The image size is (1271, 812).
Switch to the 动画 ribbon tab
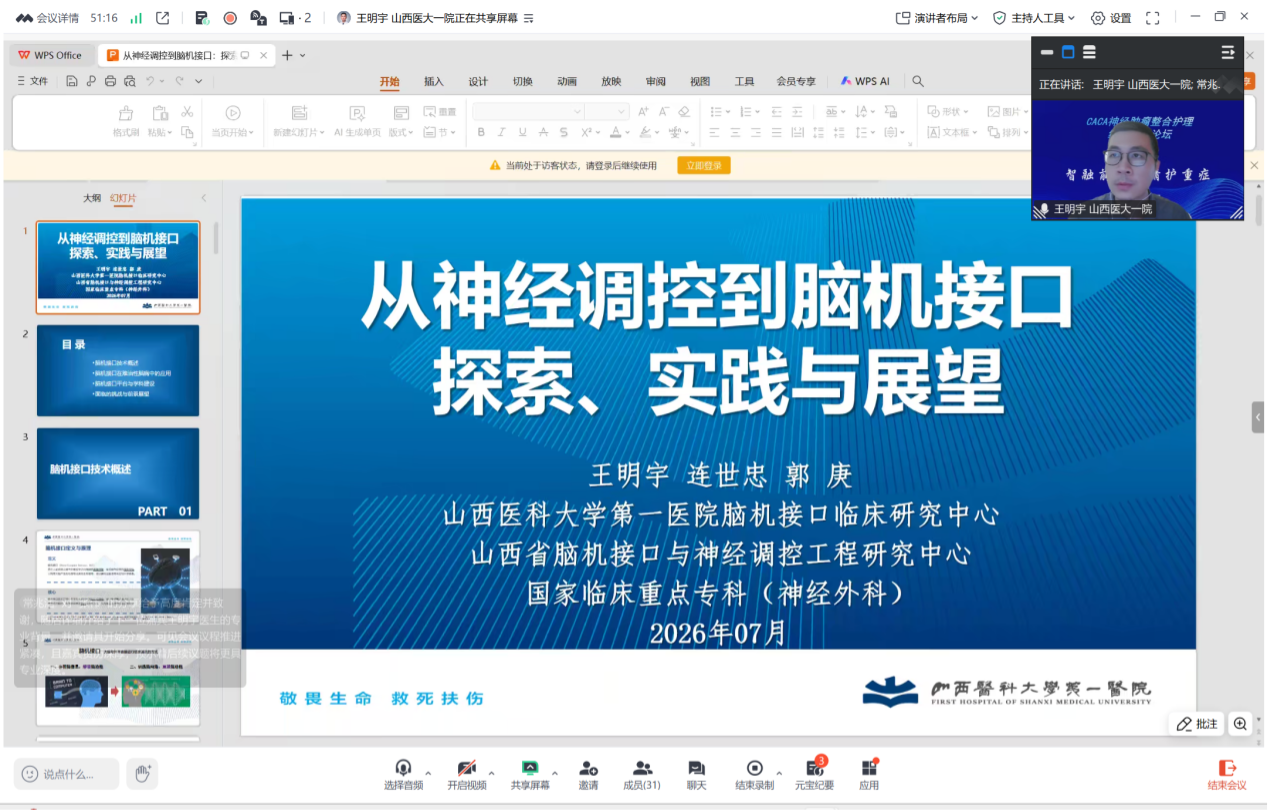pyautogui.click(x=567, y=81)
